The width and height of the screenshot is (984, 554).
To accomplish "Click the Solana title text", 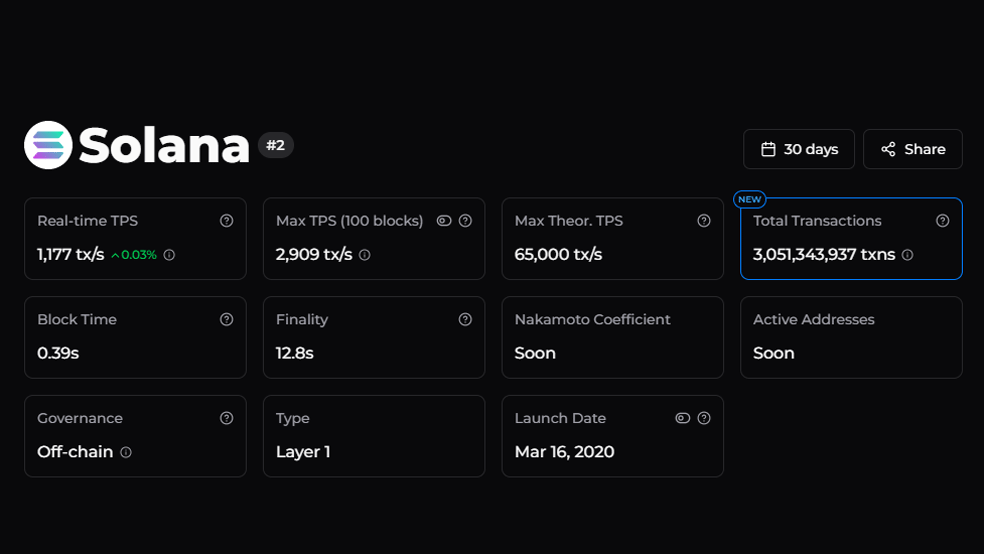I will coord(164,146).
